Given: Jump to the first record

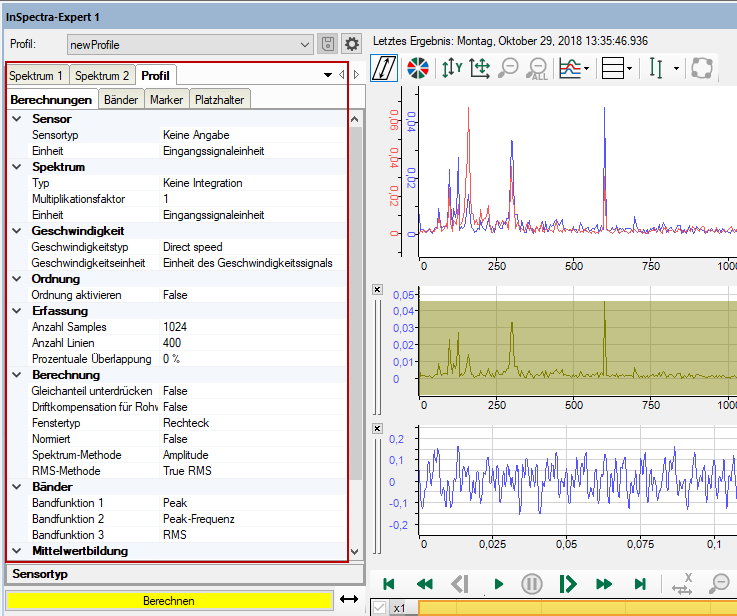Looking at the screenshot, I should (388, 584).
